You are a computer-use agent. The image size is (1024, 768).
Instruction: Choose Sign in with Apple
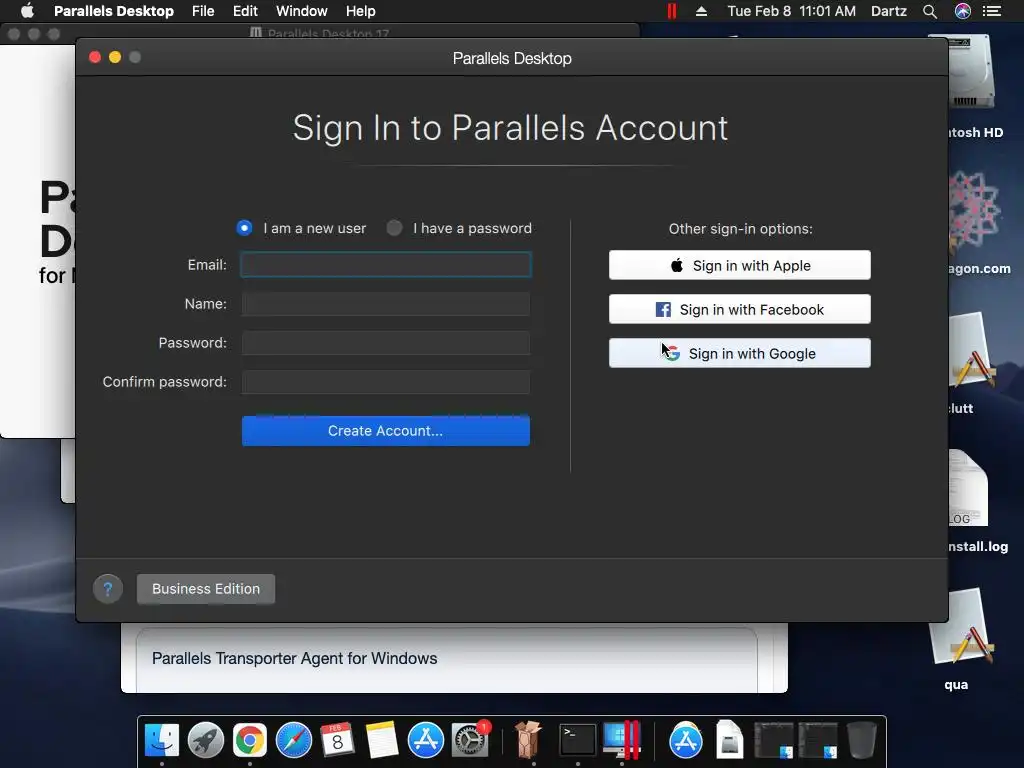(740, 265)
